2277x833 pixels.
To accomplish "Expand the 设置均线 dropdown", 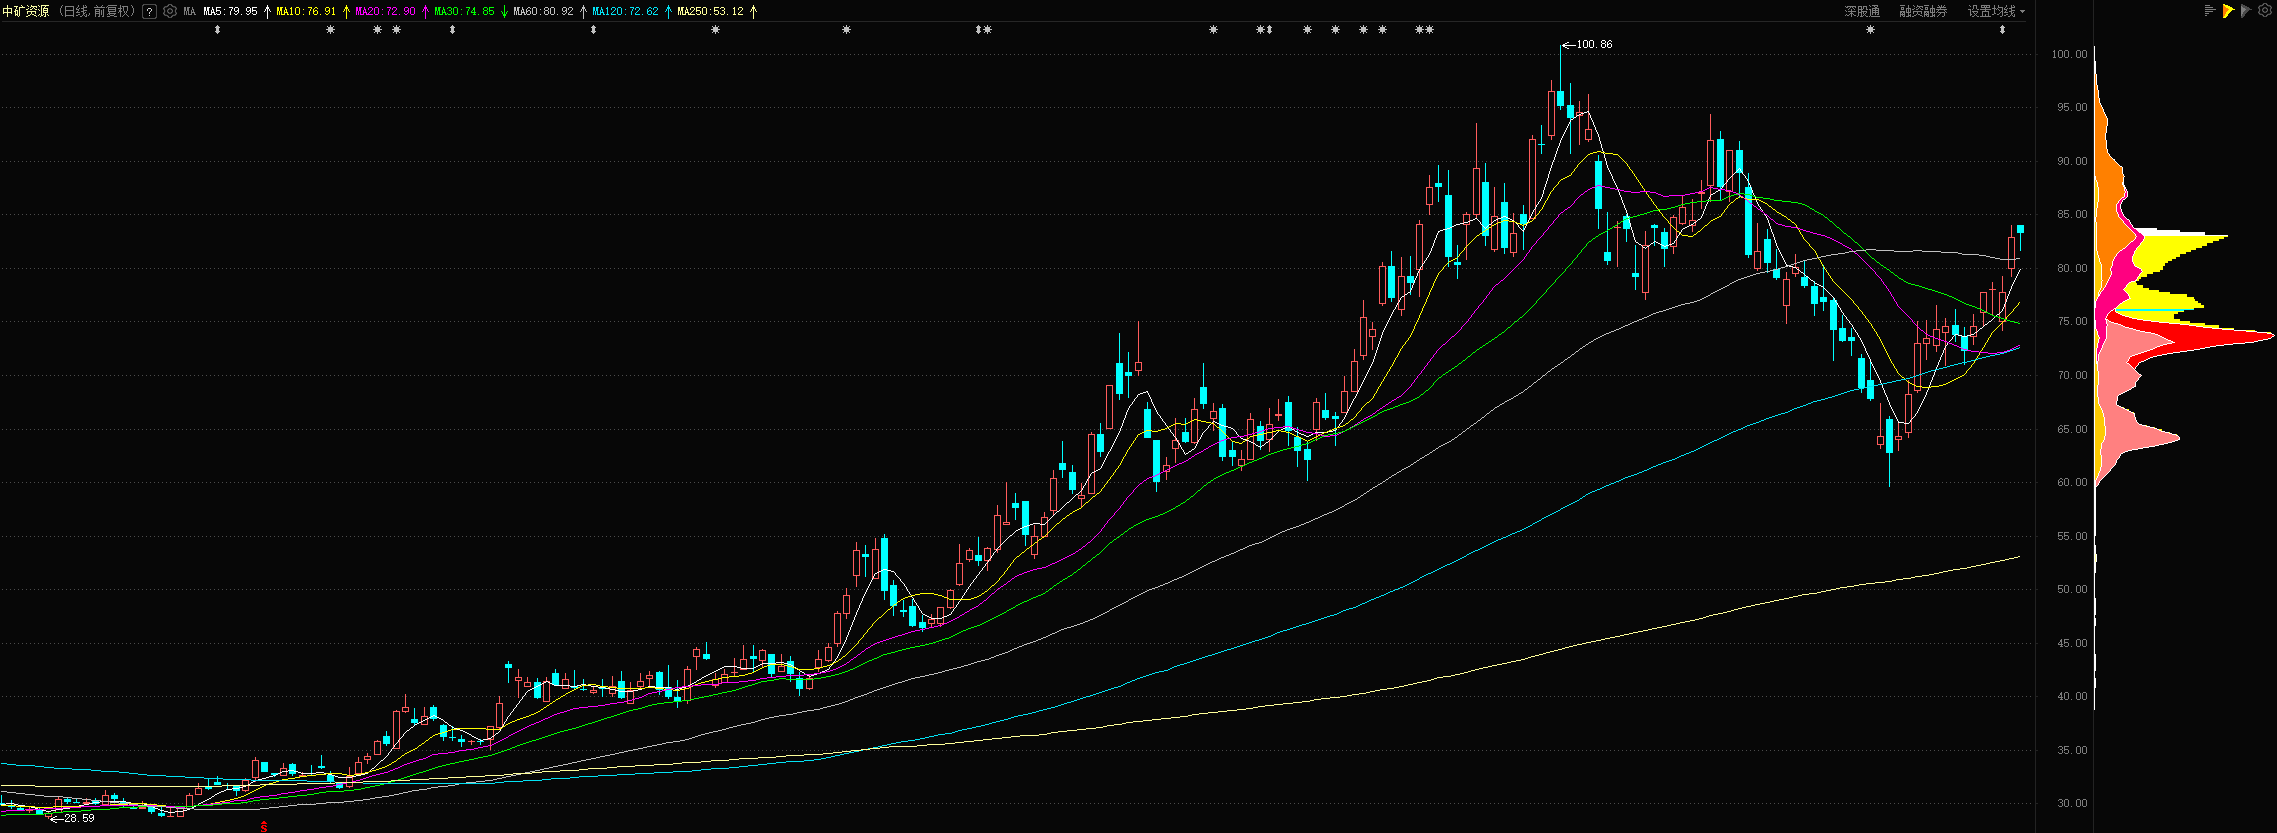I will (x=1996, y=11).
